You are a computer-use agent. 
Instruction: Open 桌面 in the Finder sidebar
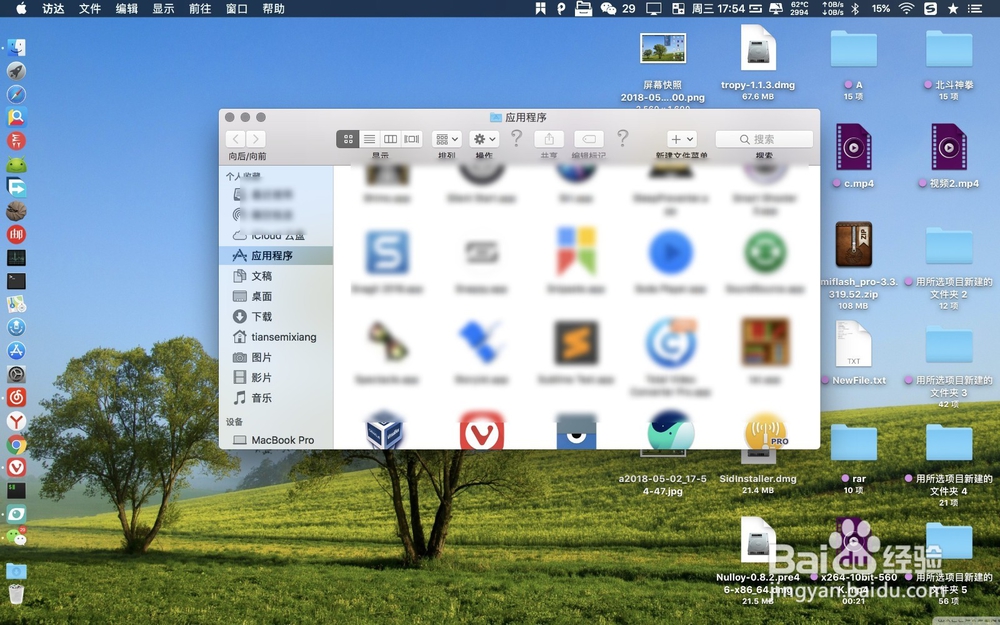click(x=276, y=296)
